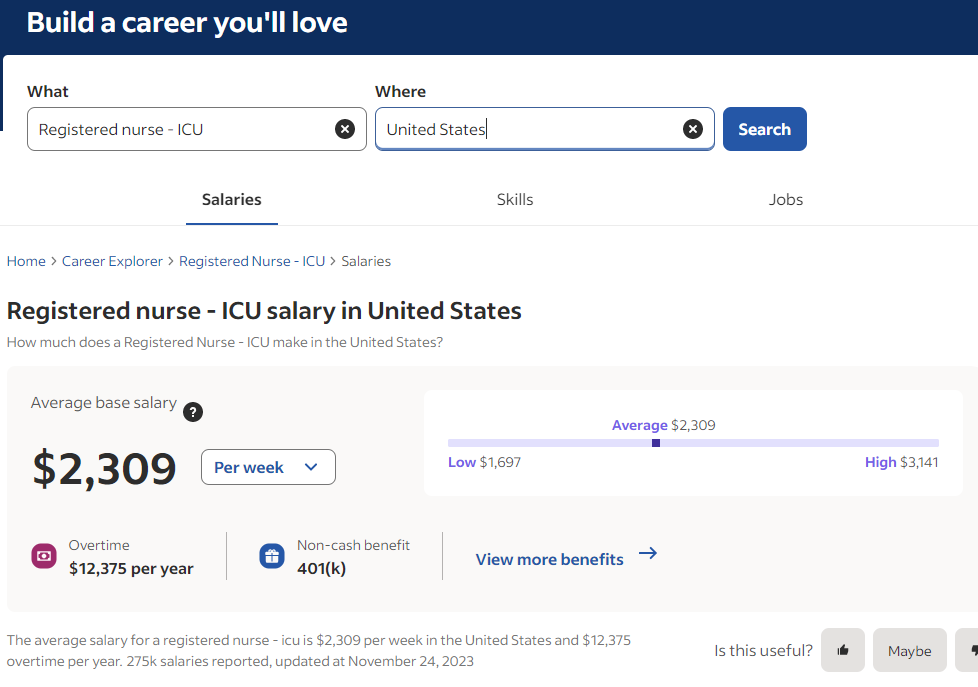The image size is (978, 687).
Task: Clear the 'Registered nurse - ICU' search field
Action: (x=344, y=129)
